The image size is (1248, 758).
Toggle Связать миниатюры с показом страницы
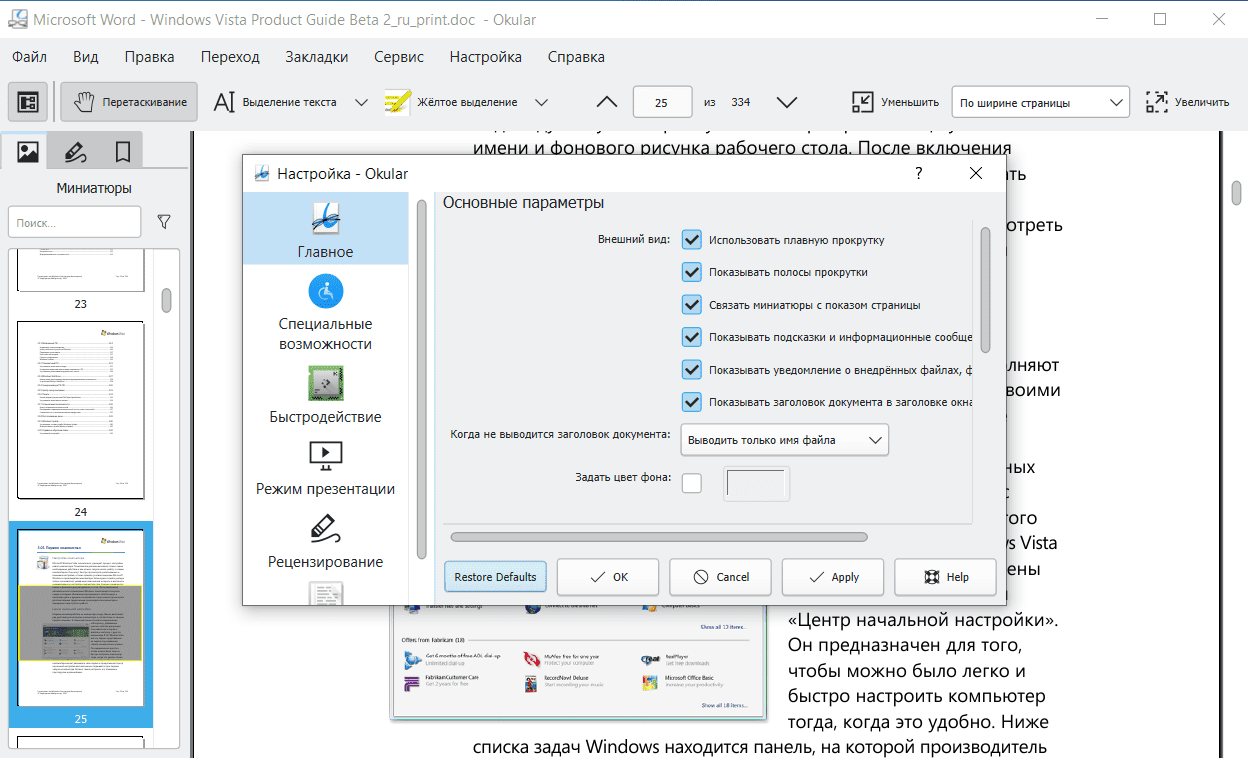point(691,305)
